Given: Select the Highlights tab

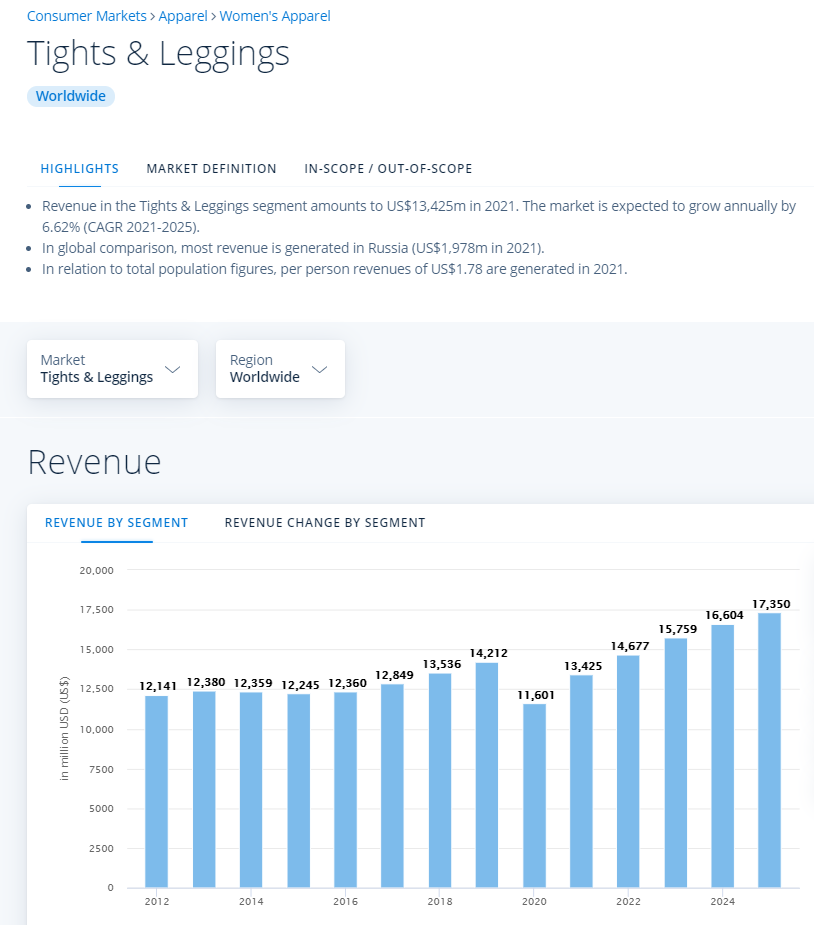Looking at the screenshot, I should (x=80, y=169).
